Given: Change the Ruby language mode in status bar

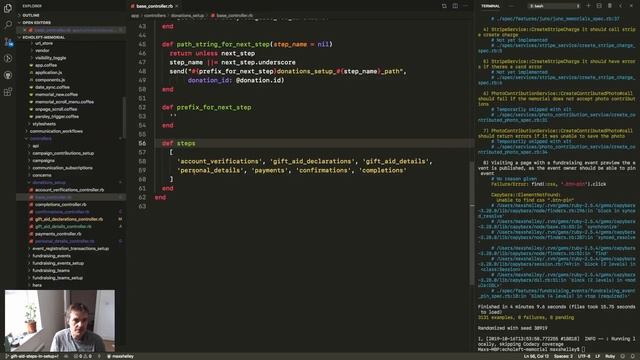Looking at the screenshot, I should pos(610,356).
